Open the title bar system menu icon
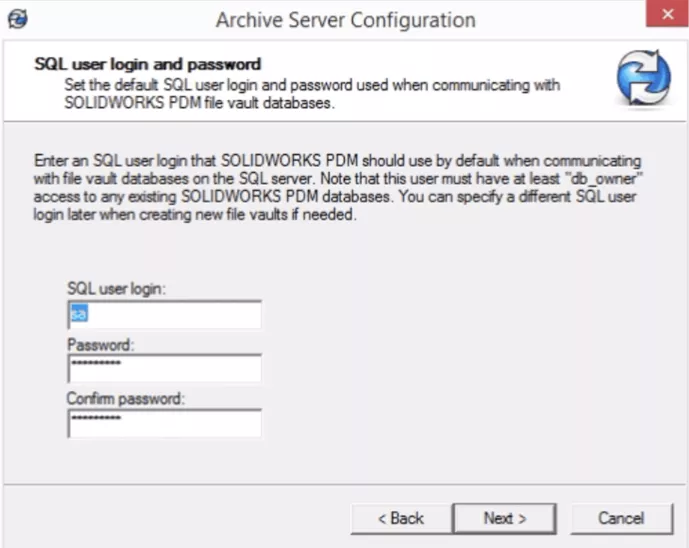The width and height of the screenshot is (689, 548). [18, 19]
